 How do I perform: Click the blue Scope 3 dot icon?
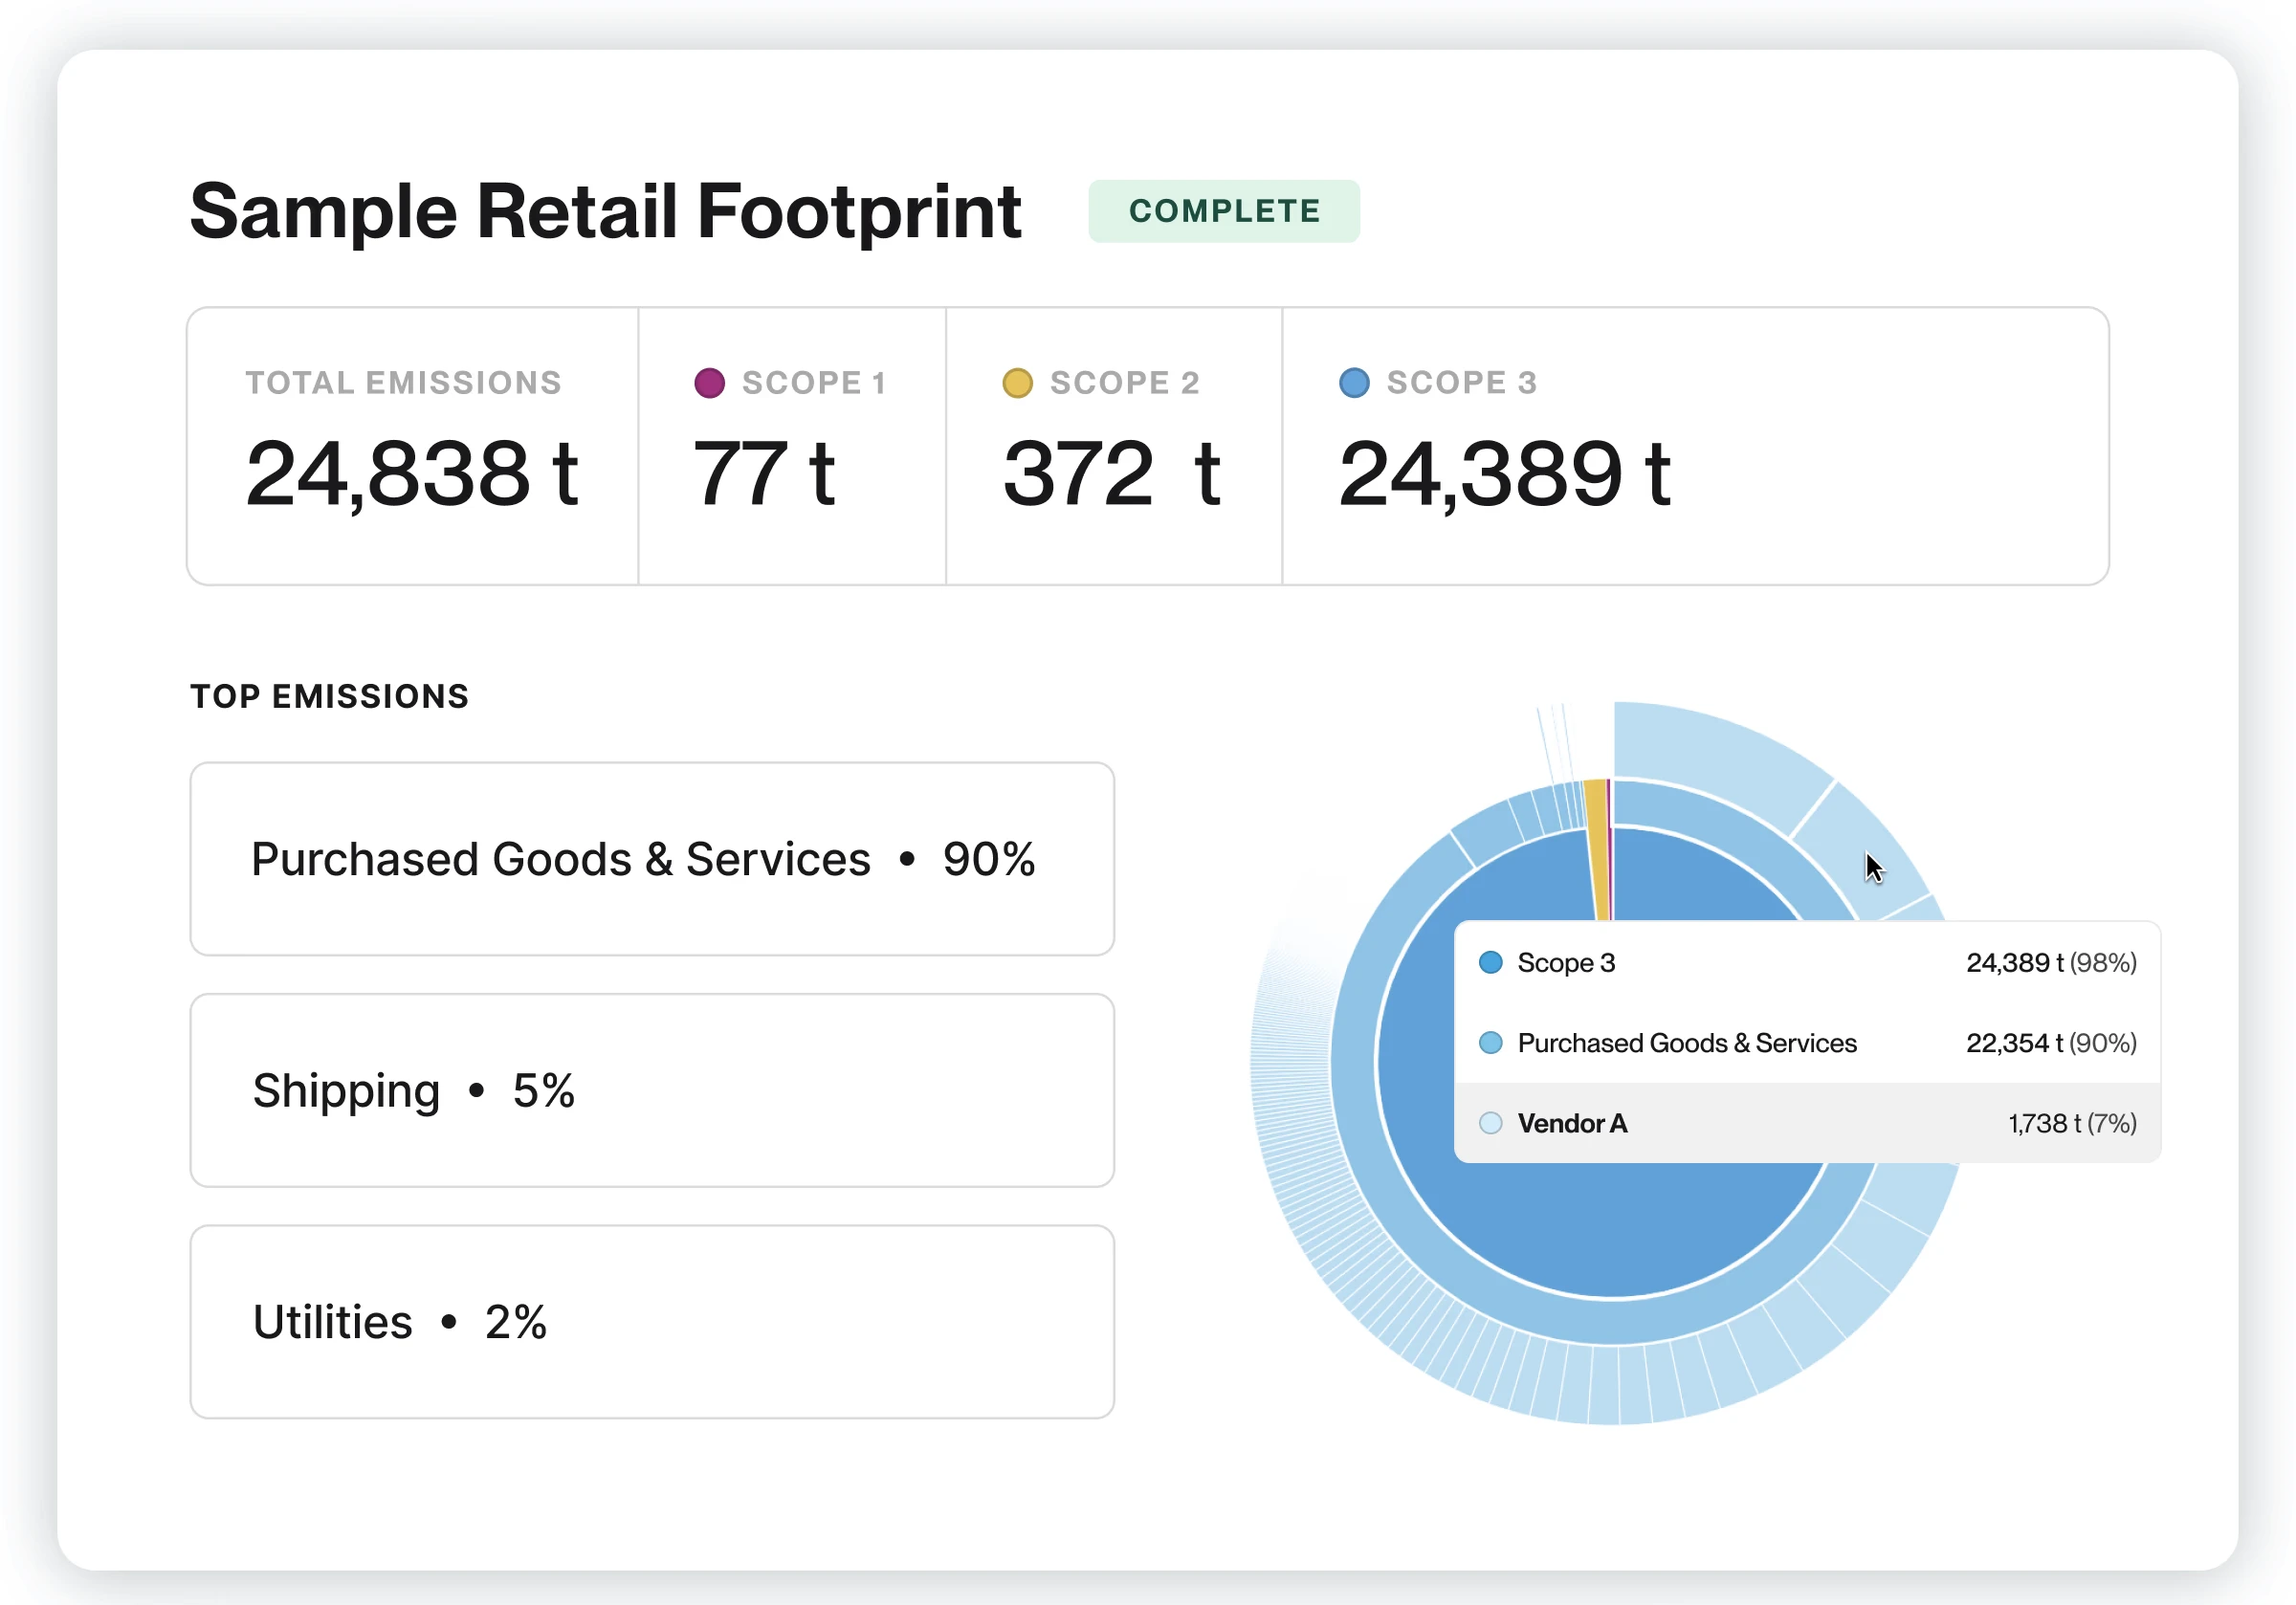point(1354,383)
